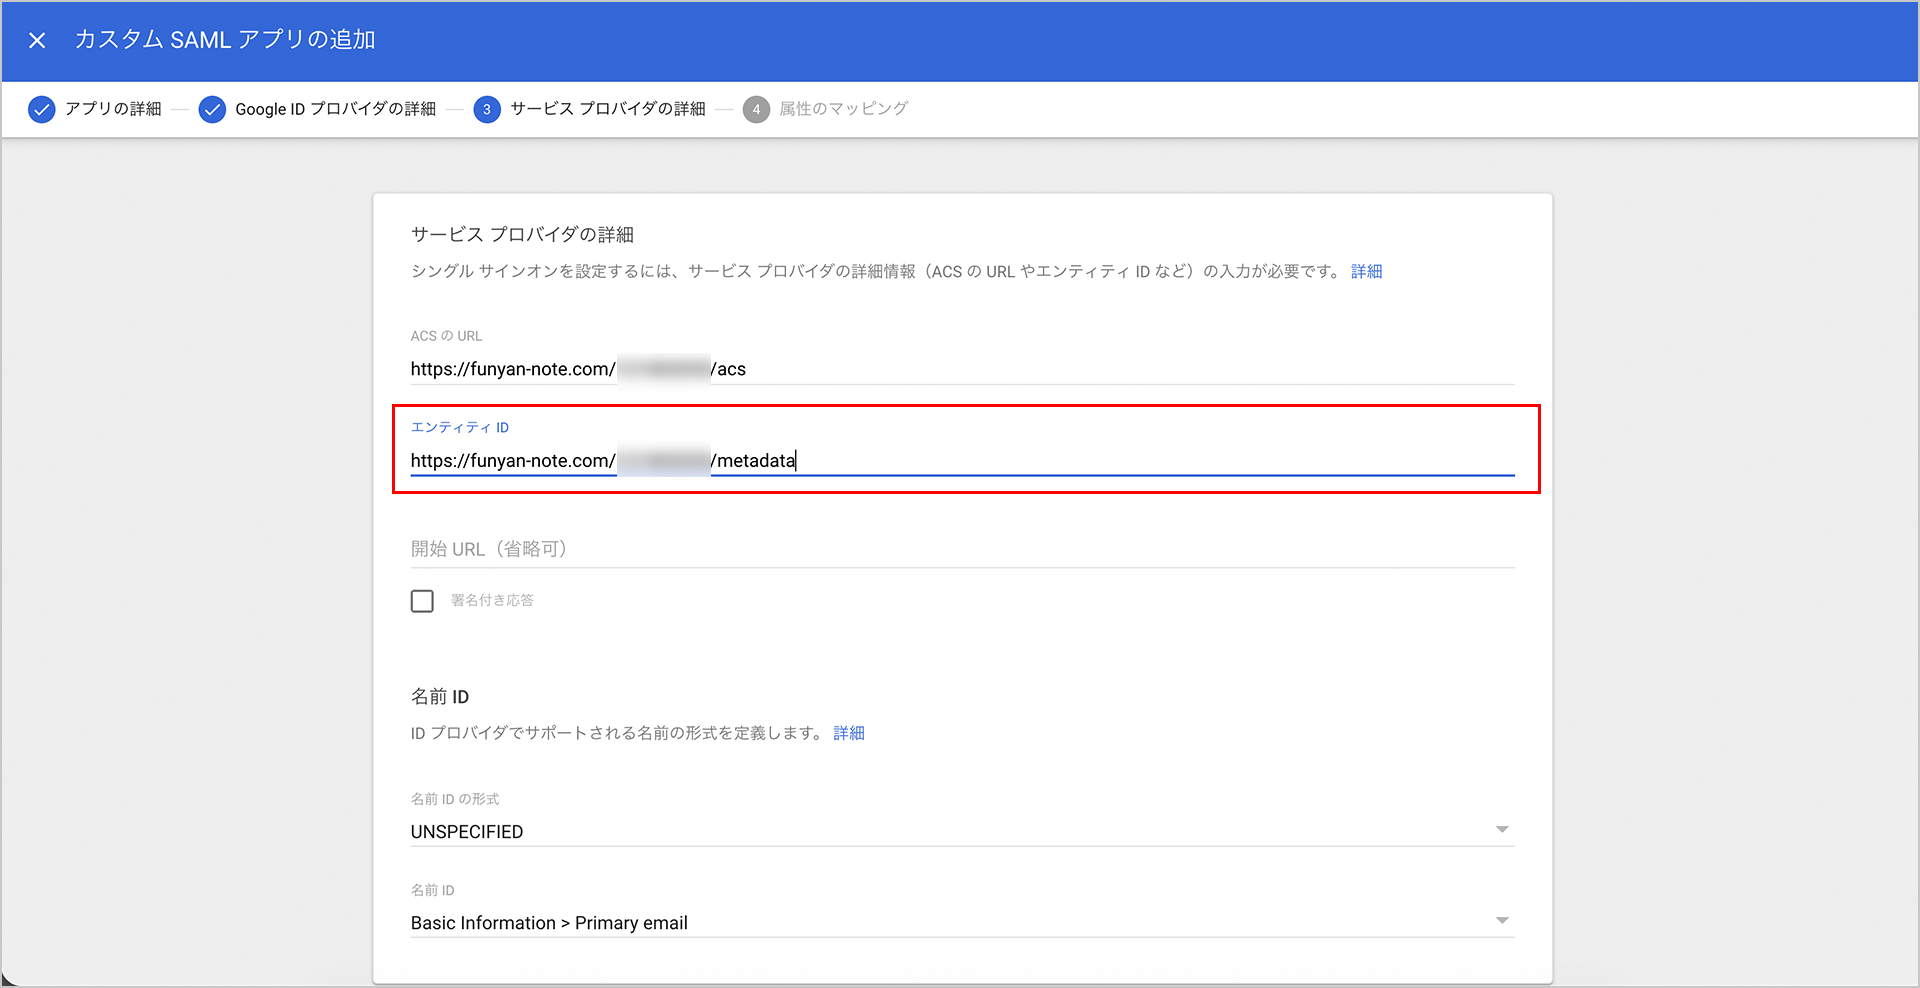Expand the 名前 ID の形式 dropdown arrow

[1501, 830]
